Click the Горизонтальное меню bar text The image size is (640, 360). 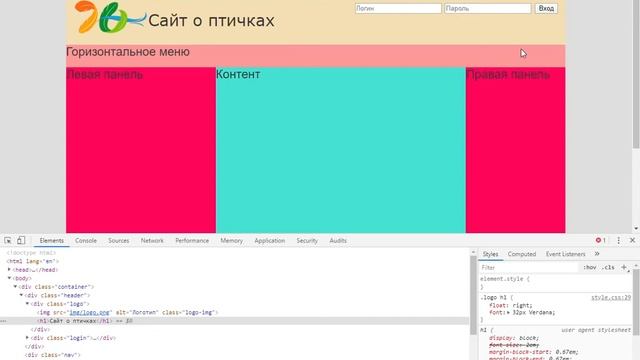127,52
